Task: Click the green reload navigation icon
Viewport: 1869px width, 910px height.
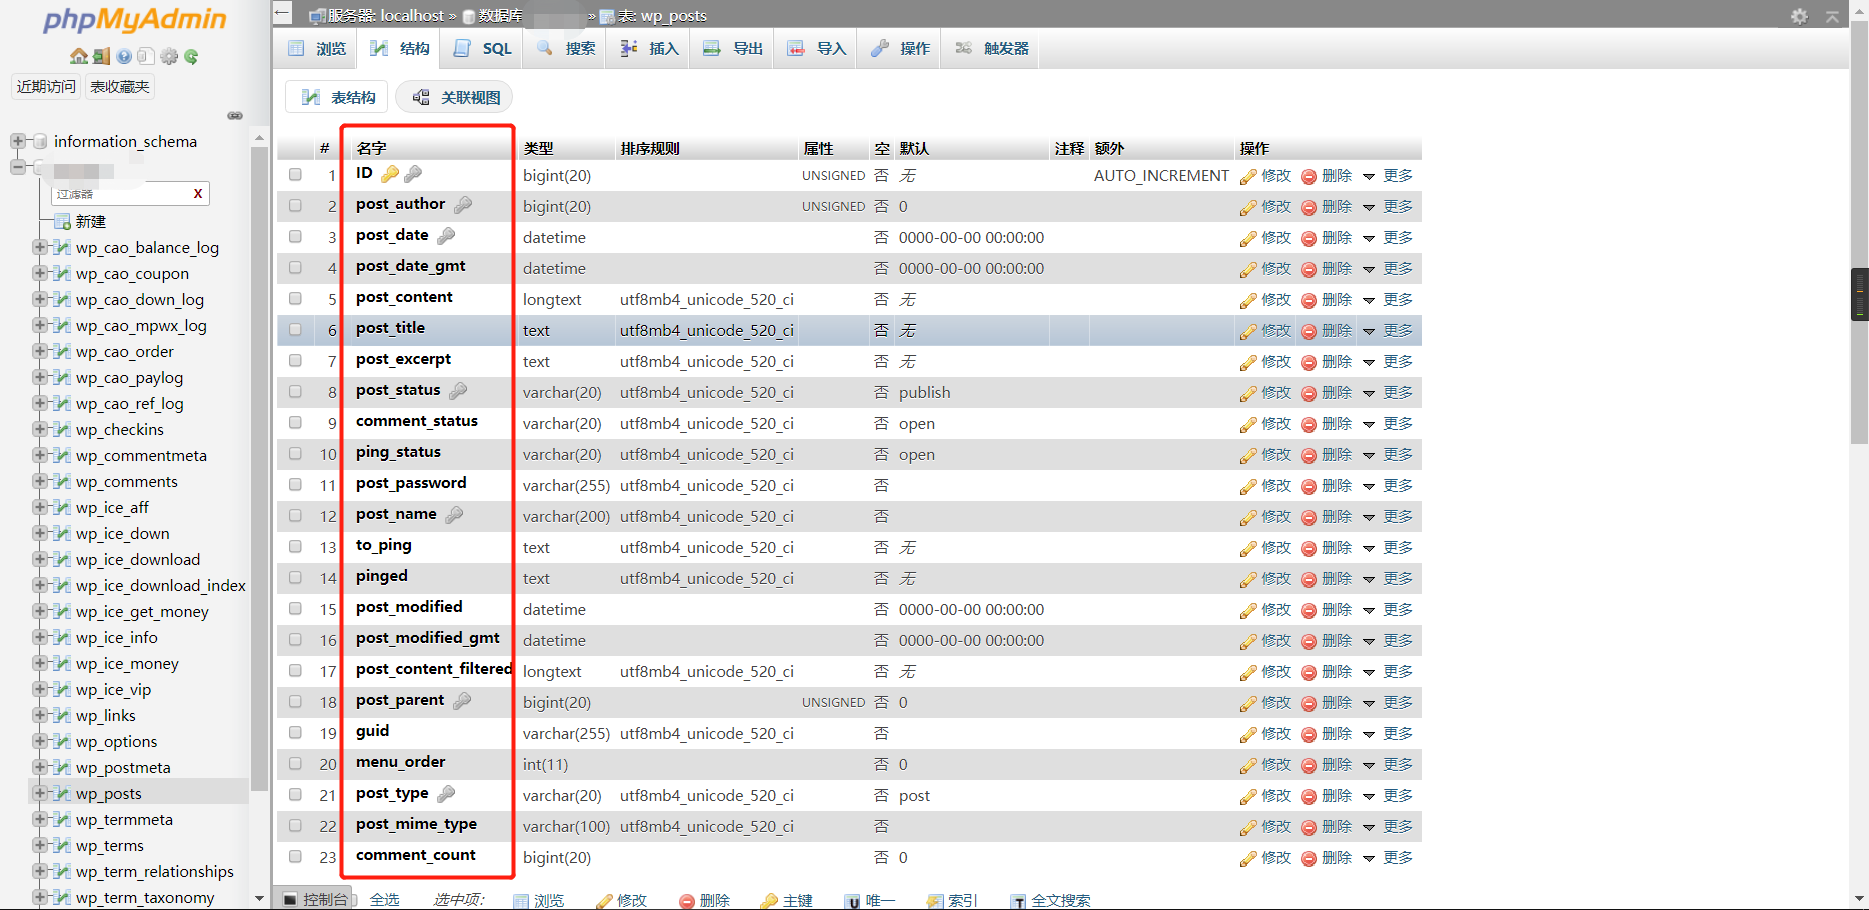Action: (x=191, y=56)
